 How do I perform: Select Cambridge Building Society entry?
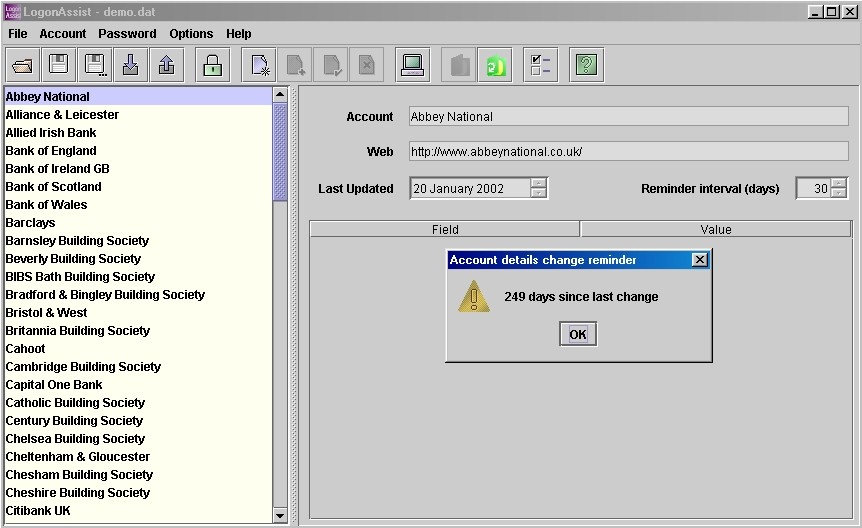pos(139,366)
